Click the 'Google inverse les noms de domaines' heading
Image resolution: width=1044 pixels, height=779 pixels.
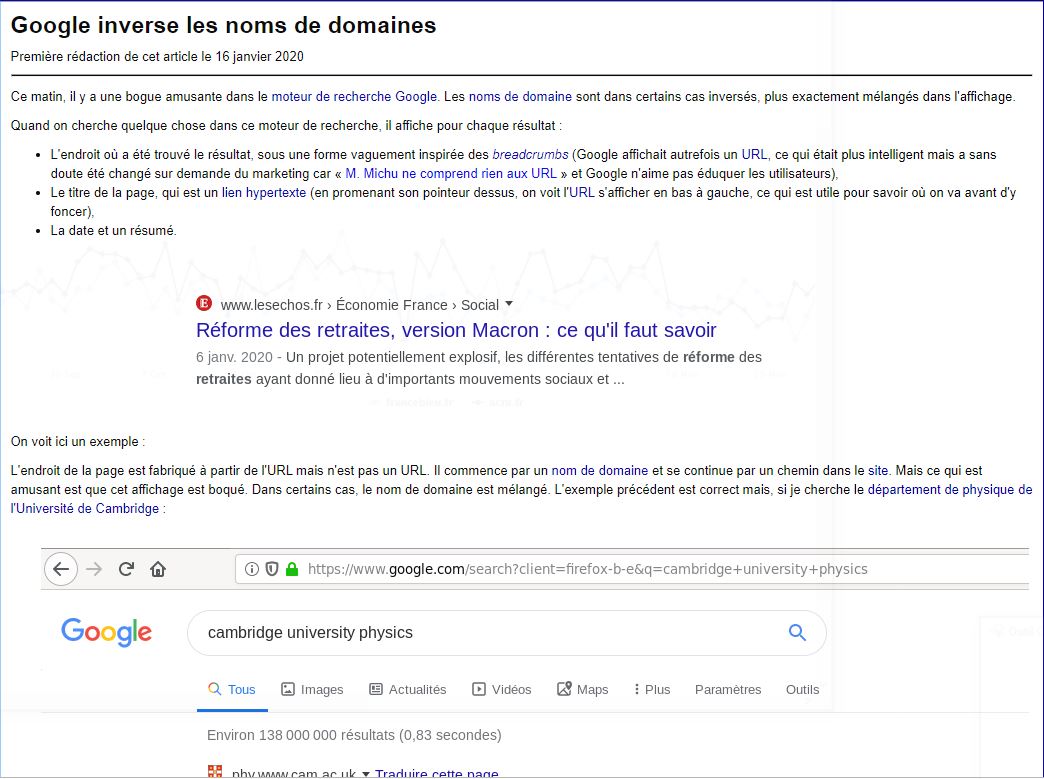(x=224, y=25)
